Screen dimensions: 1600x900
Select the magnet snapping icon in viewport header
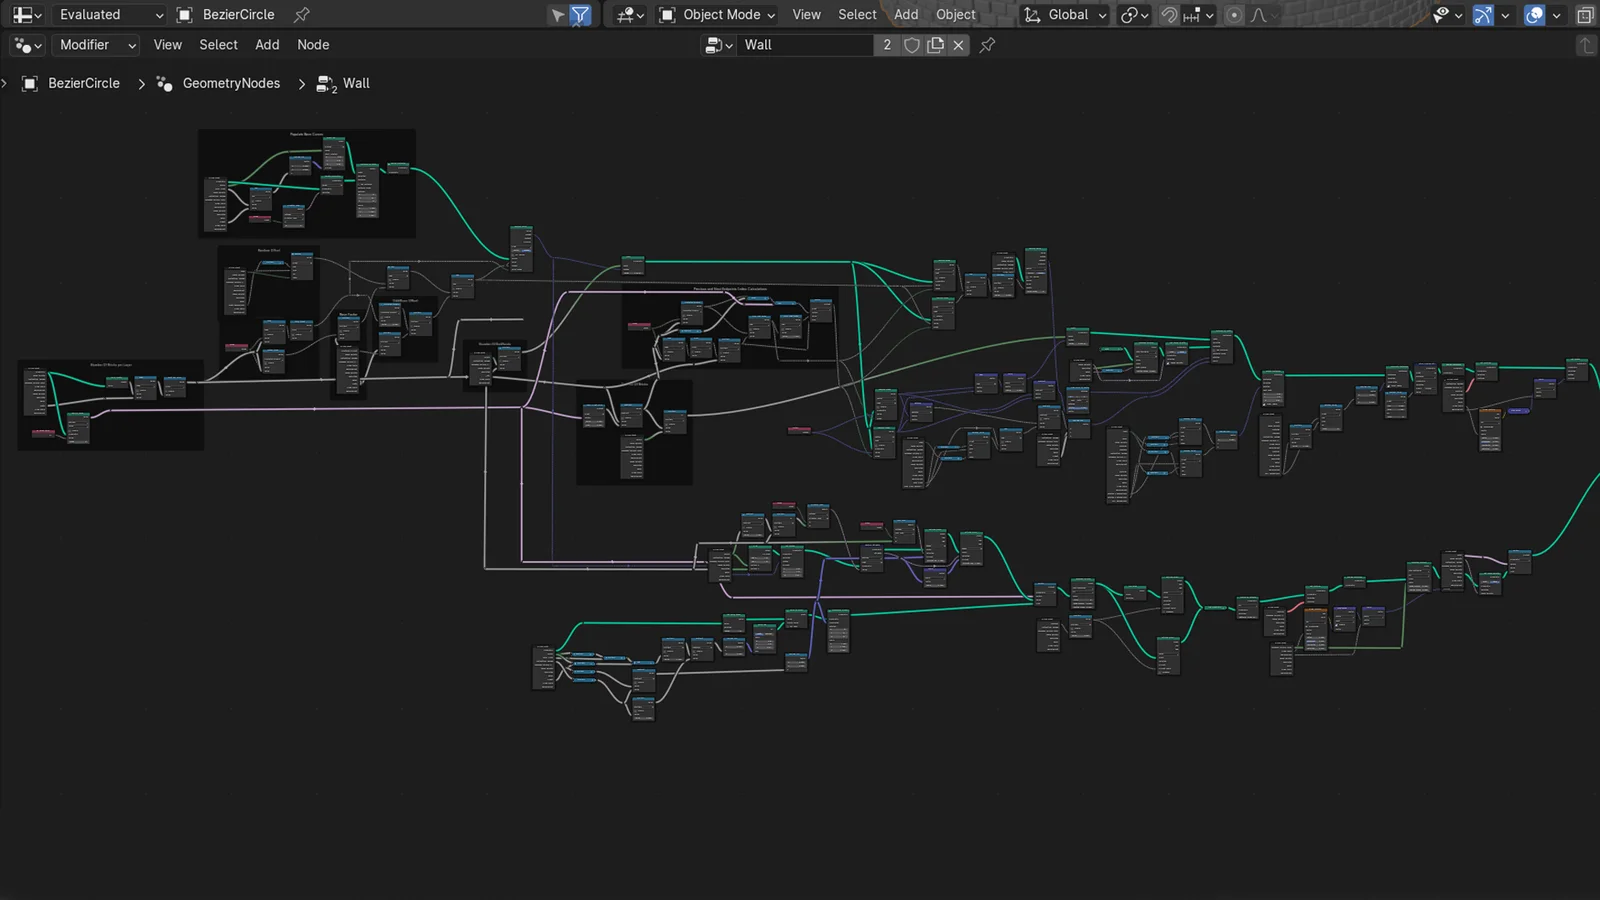click(x=1168, y=14)
